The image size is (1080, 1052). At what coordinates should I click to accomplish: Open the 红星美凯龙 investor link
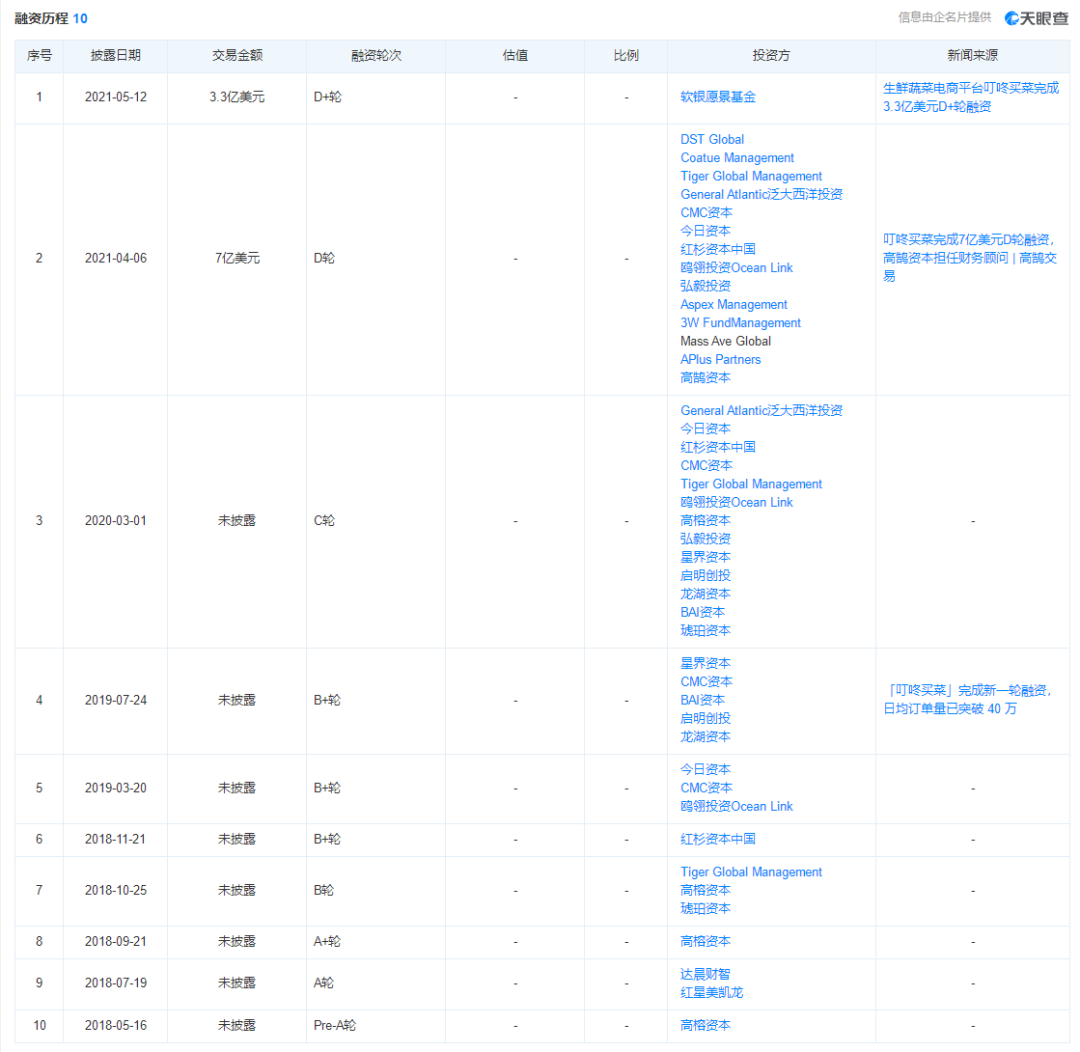(x=712, y=993)
